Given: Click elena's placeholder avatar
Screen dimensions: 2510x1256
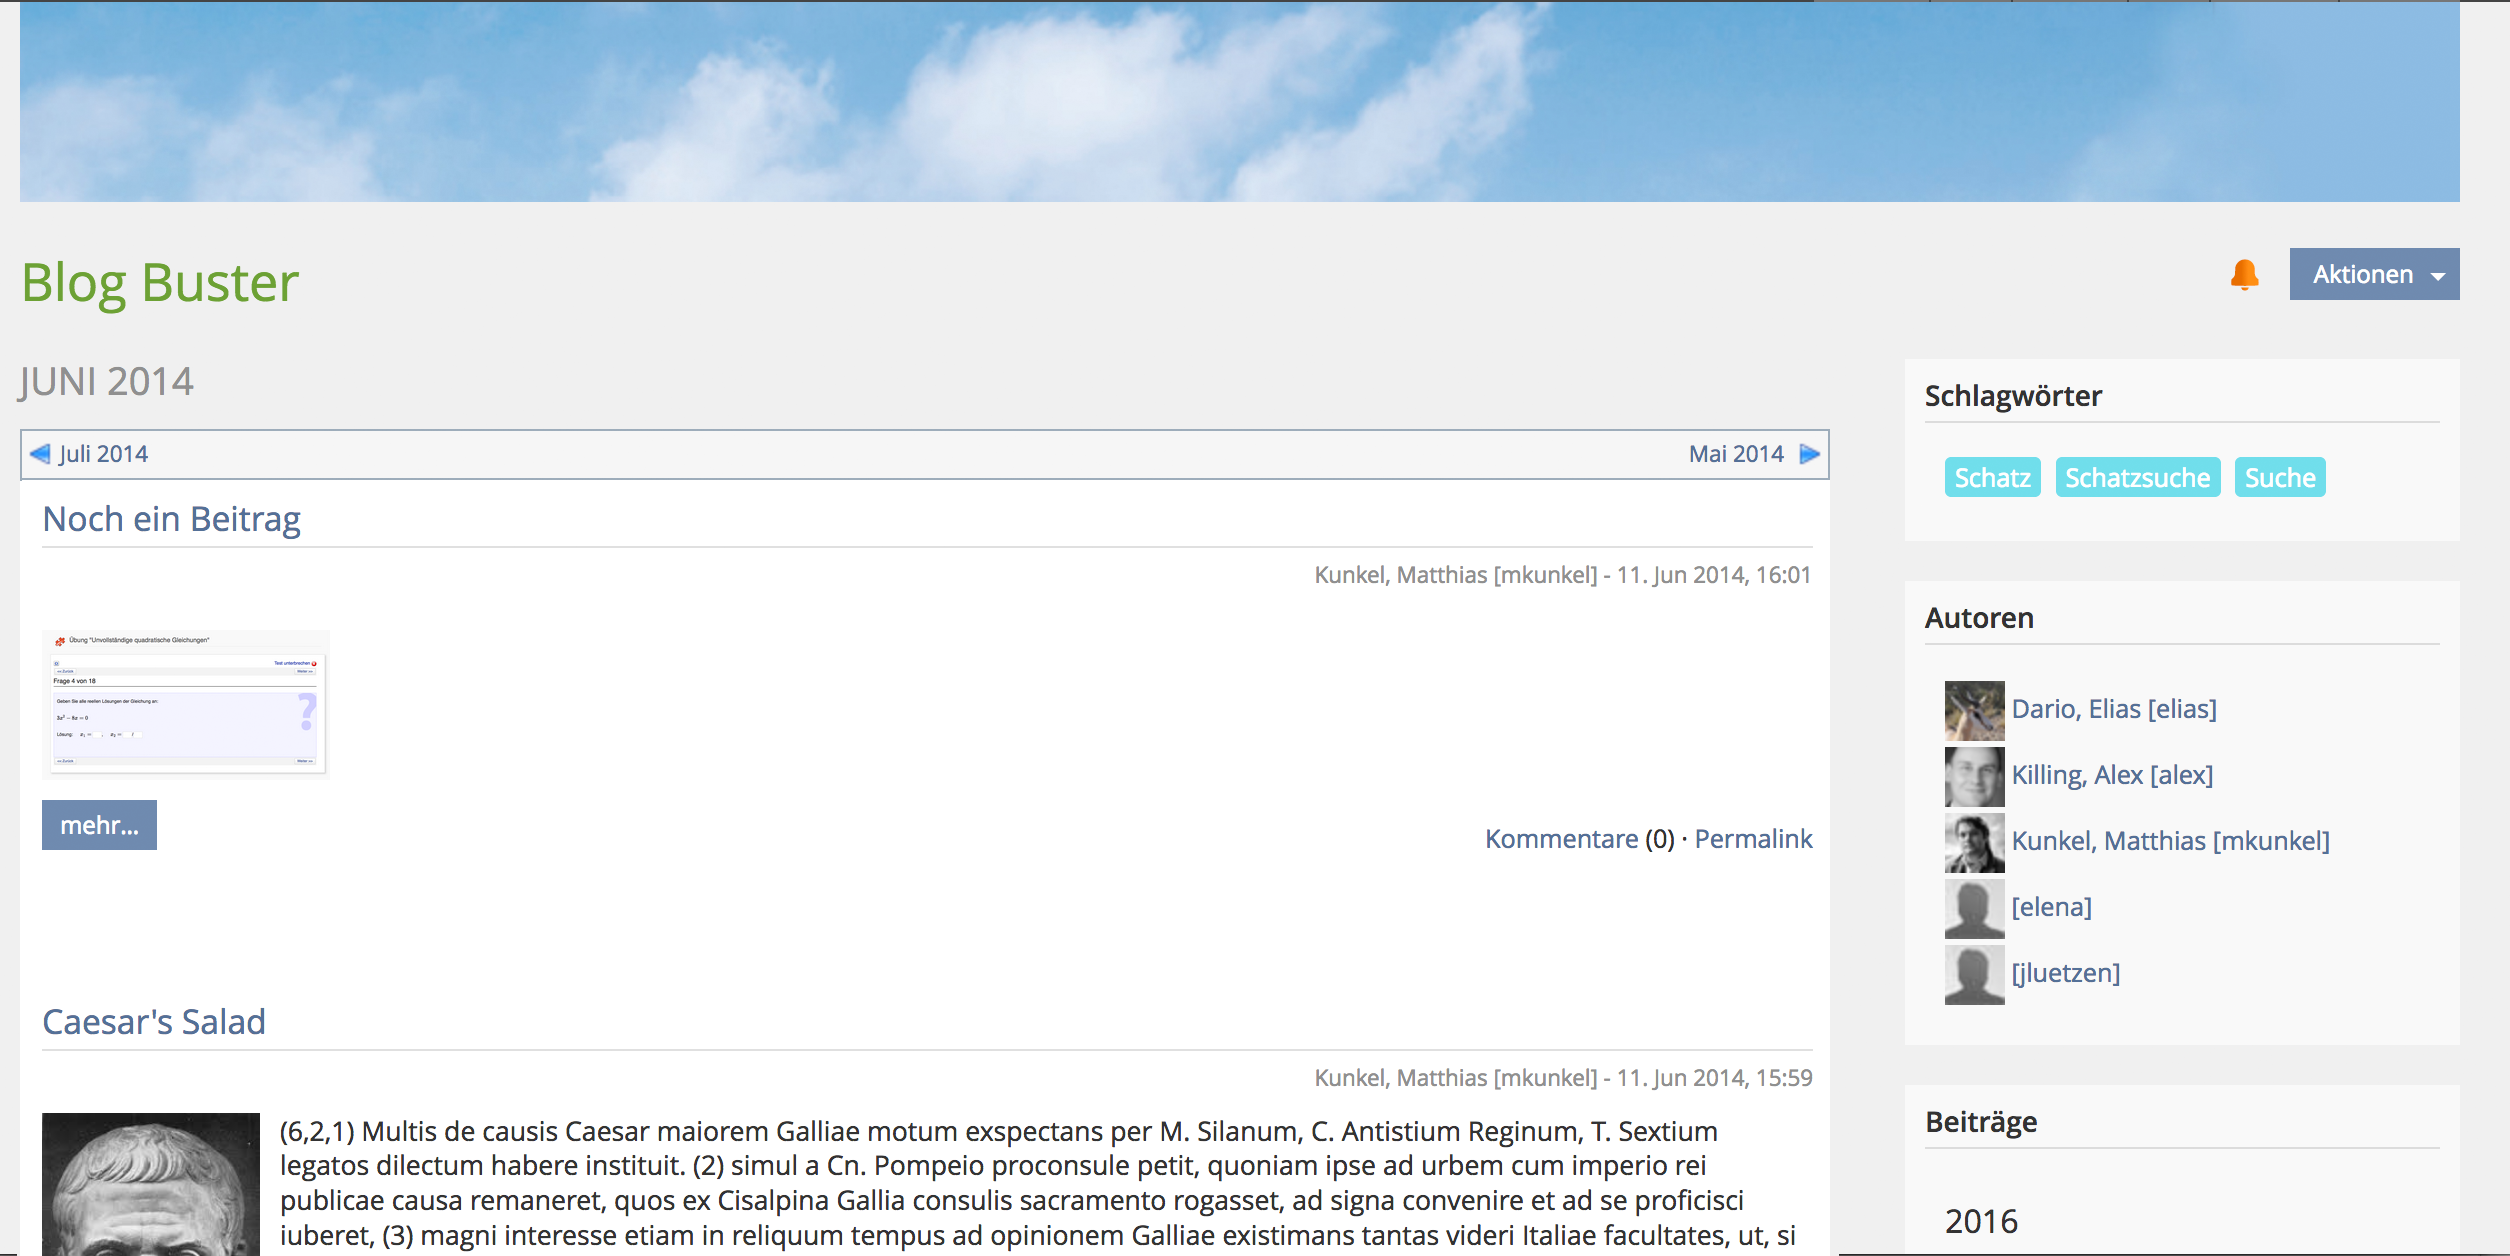Looking at the screenshot, I should [1973, 908].
